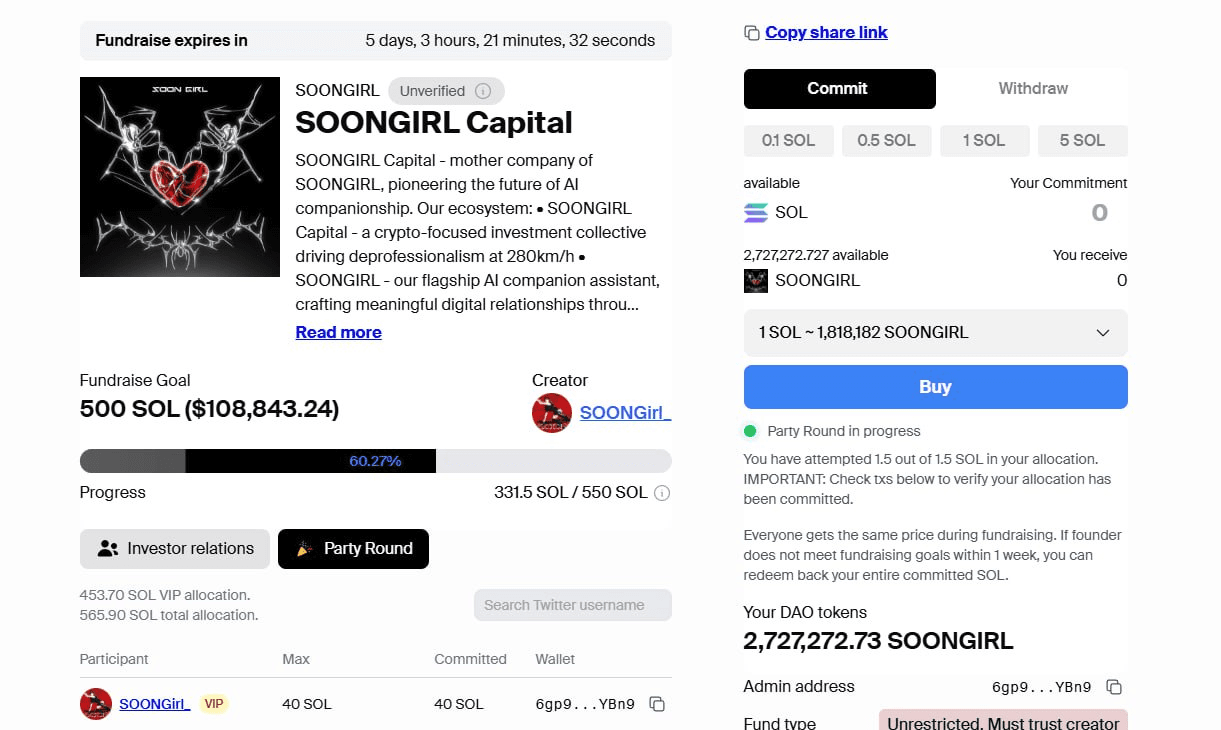Click the copy share link icon
The width and height of the screenshot is (1221, 730).
[x=752, y=33]
